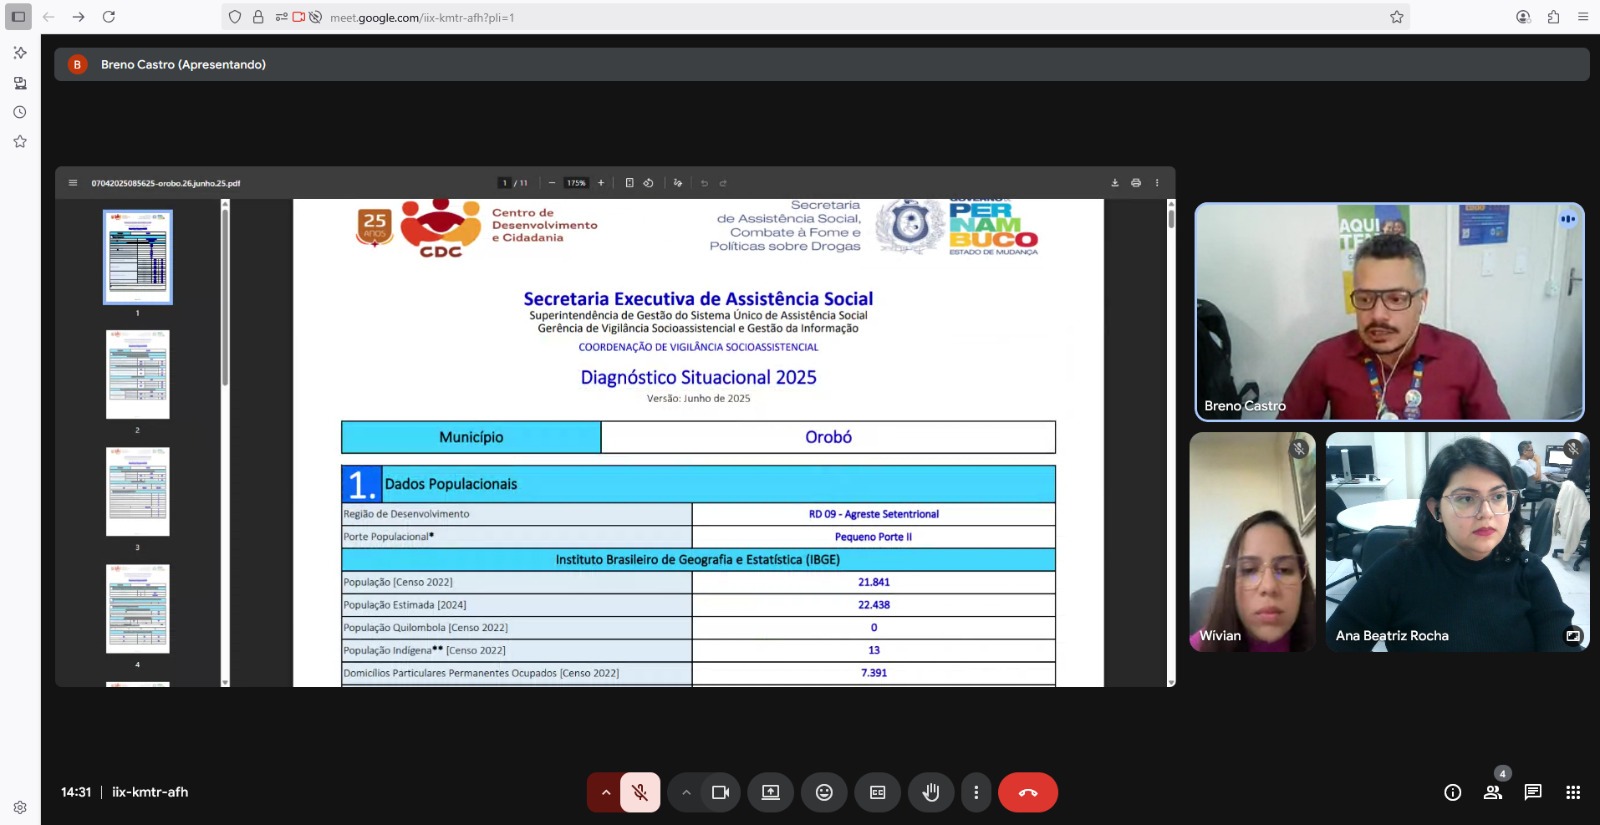Send a reaction with emoji button
This screenshot has width=1600, height=825.
tap(824, 792)
